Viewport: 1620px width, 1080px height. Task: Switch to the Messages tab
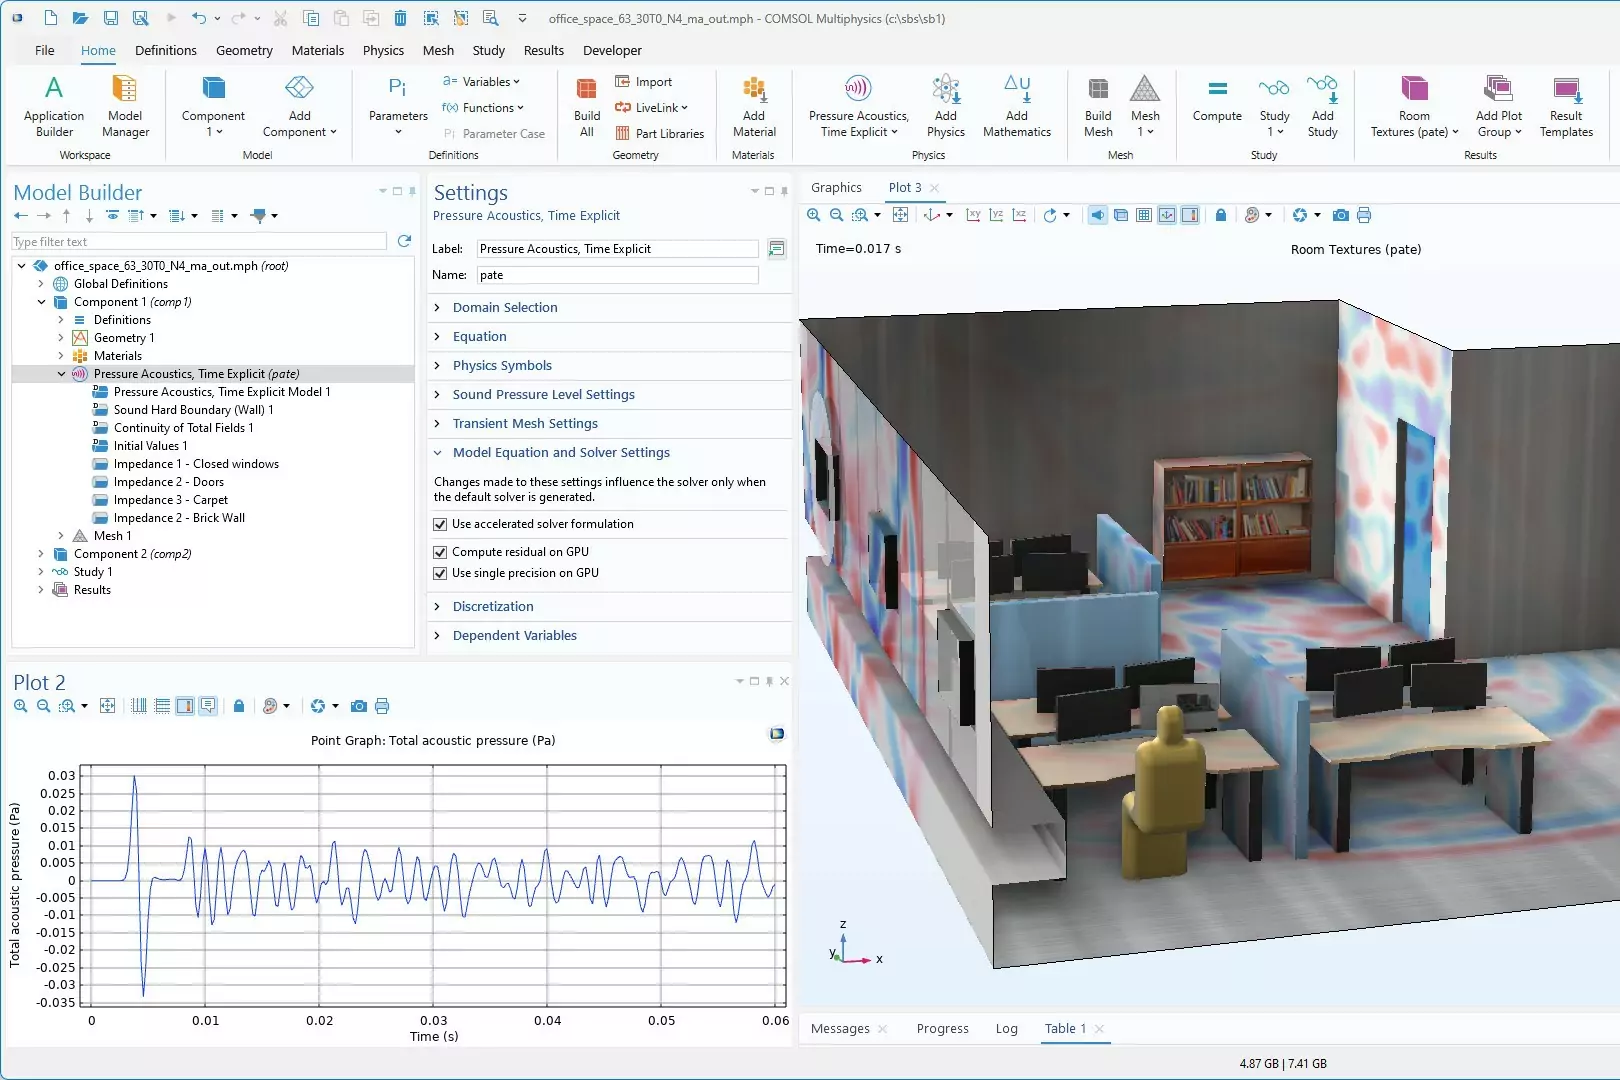[840, 1029]
